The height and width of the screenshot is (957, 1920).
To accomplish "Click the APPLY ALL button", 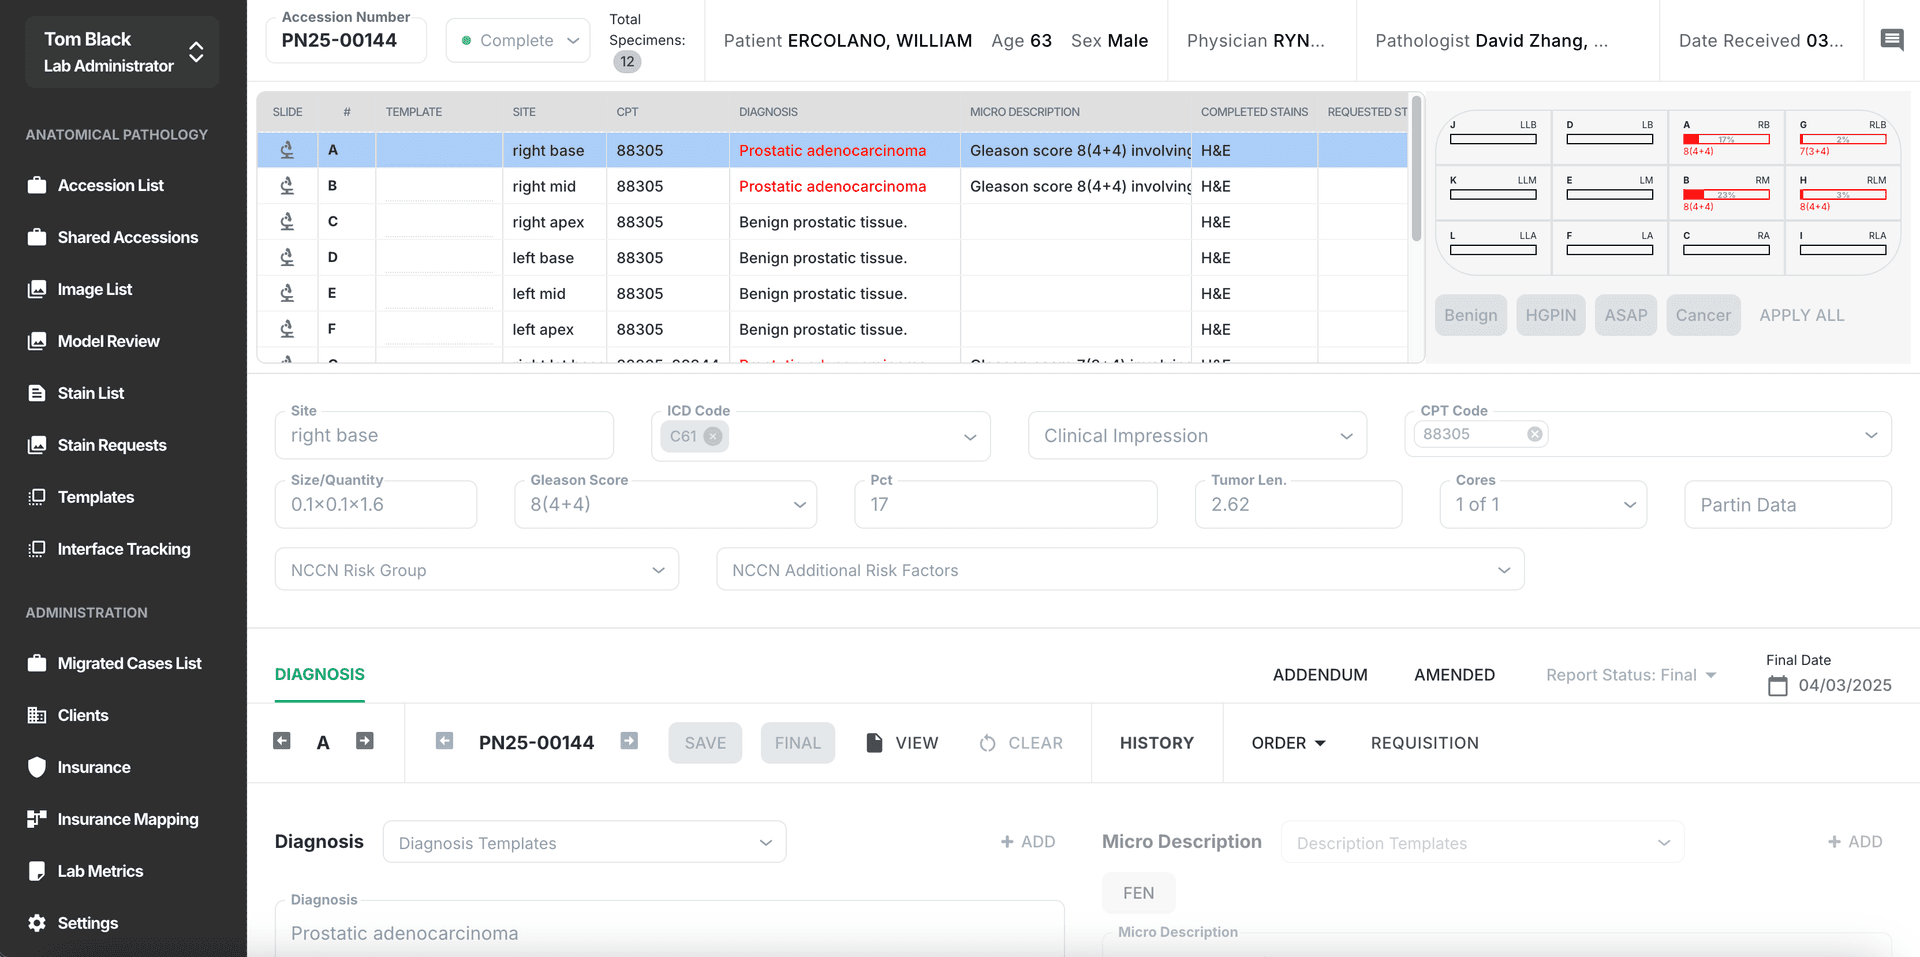I will point(1801,315).
